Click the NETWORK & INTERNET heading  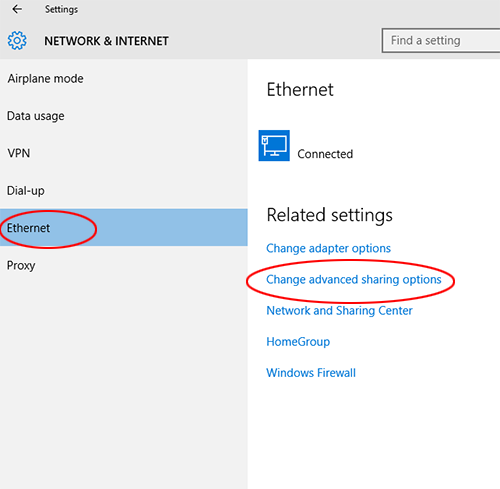tap(106, 41)
